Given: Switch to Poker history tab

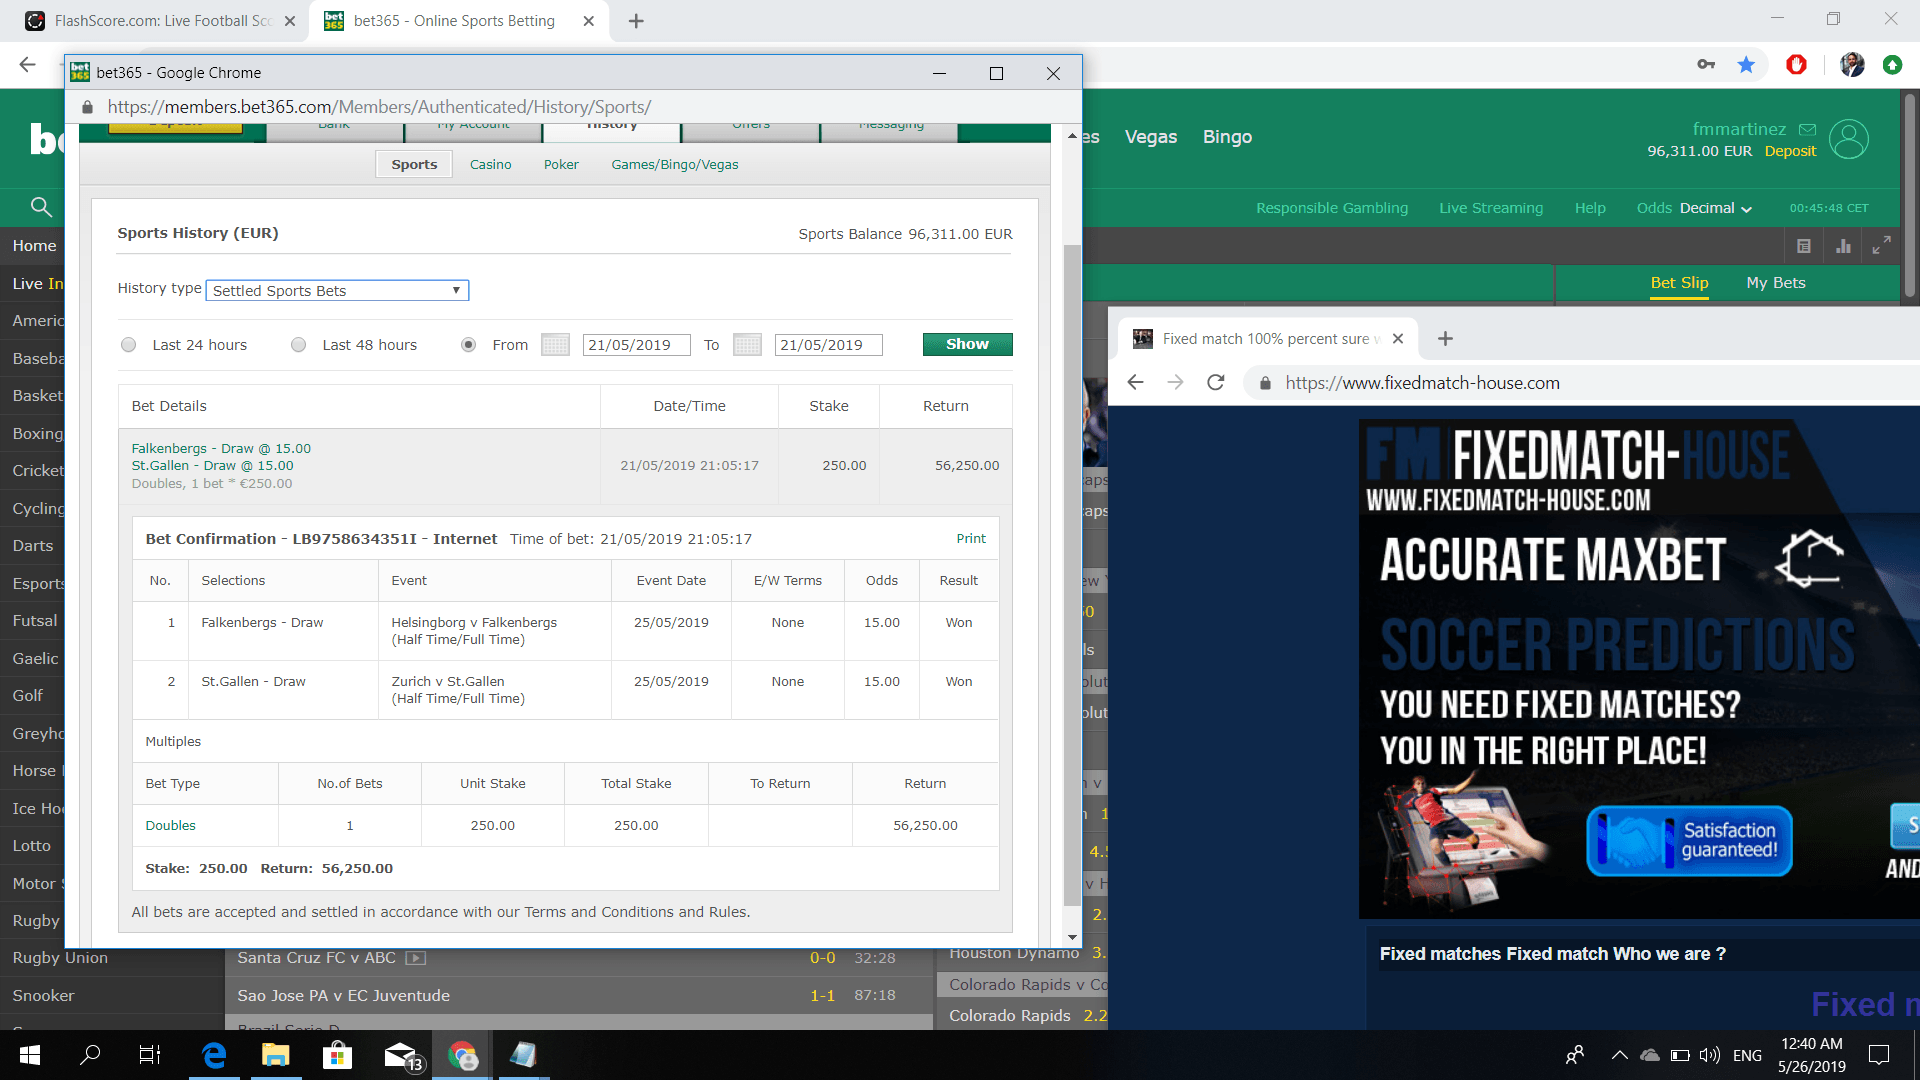Looking at the screenshot, I should 561,165.
